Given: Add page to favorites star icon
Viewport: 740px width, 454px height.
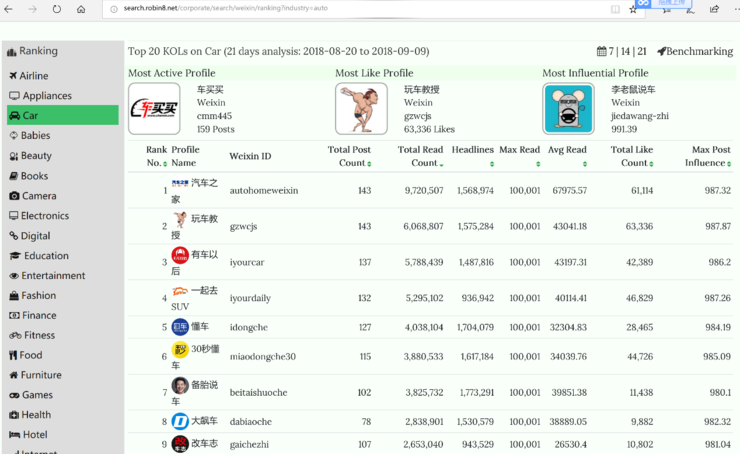Looking at the screenshot, I should coord(633,9).
